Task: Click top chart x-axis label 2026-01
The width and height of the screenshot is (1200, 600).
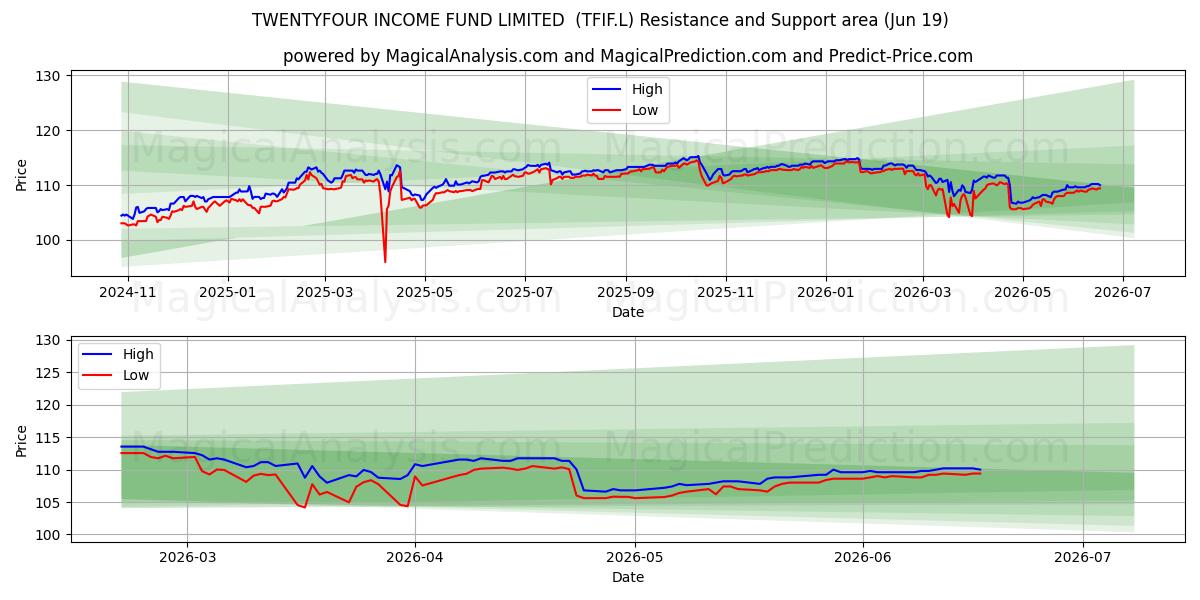Action: point(826,293)
